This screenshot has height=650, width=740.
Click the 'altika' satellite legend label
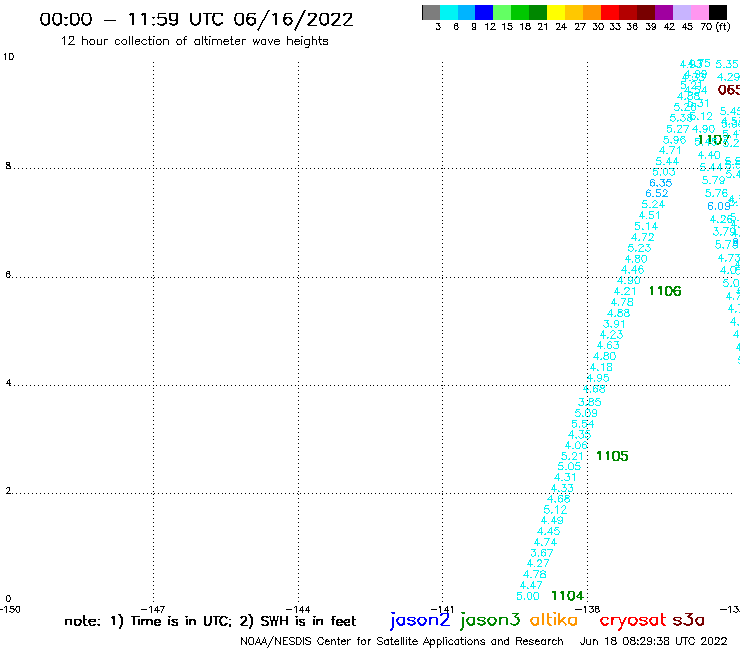coord(554,620)
